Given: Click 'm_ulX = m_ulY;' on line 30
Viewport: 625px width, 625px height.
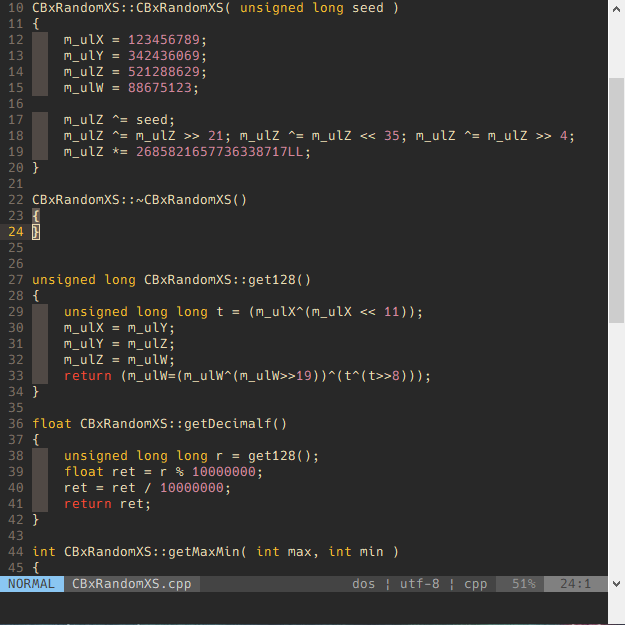Looking at the screenshot, I should click(120, 328).
